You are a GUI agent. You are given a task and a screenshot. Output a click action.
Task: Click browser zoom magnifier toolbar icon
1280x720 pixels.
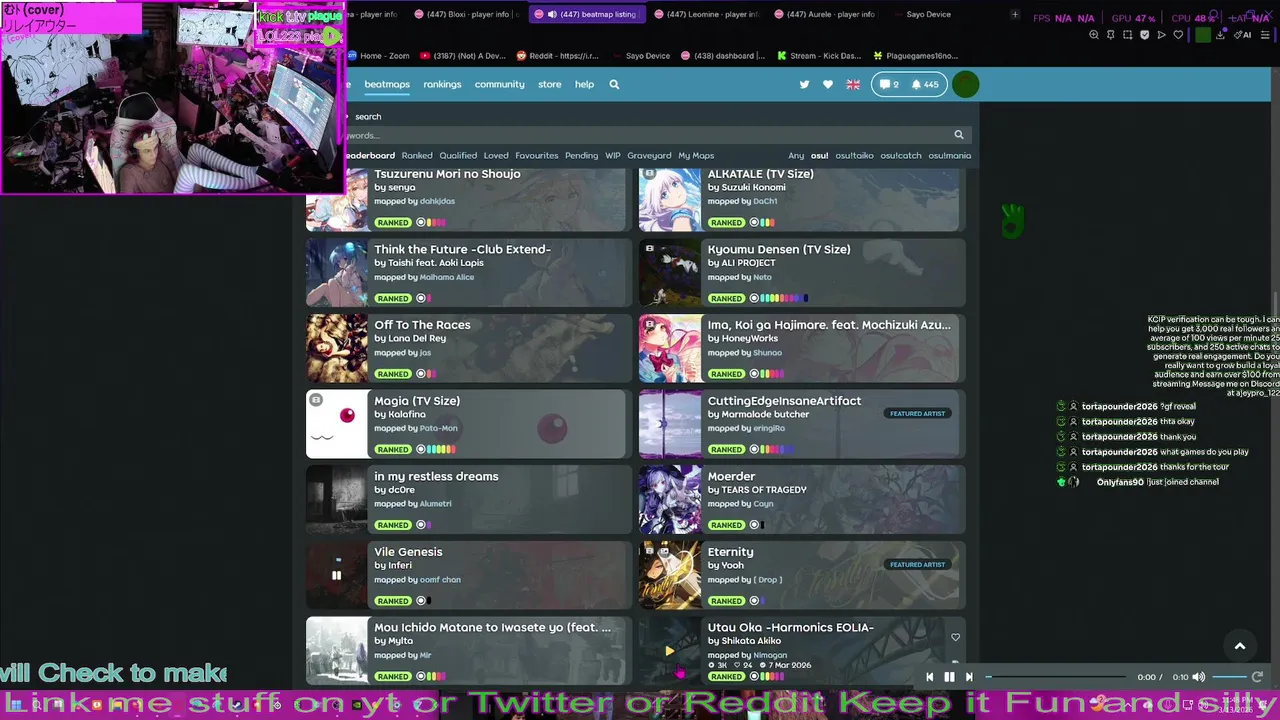[1093, 35]
